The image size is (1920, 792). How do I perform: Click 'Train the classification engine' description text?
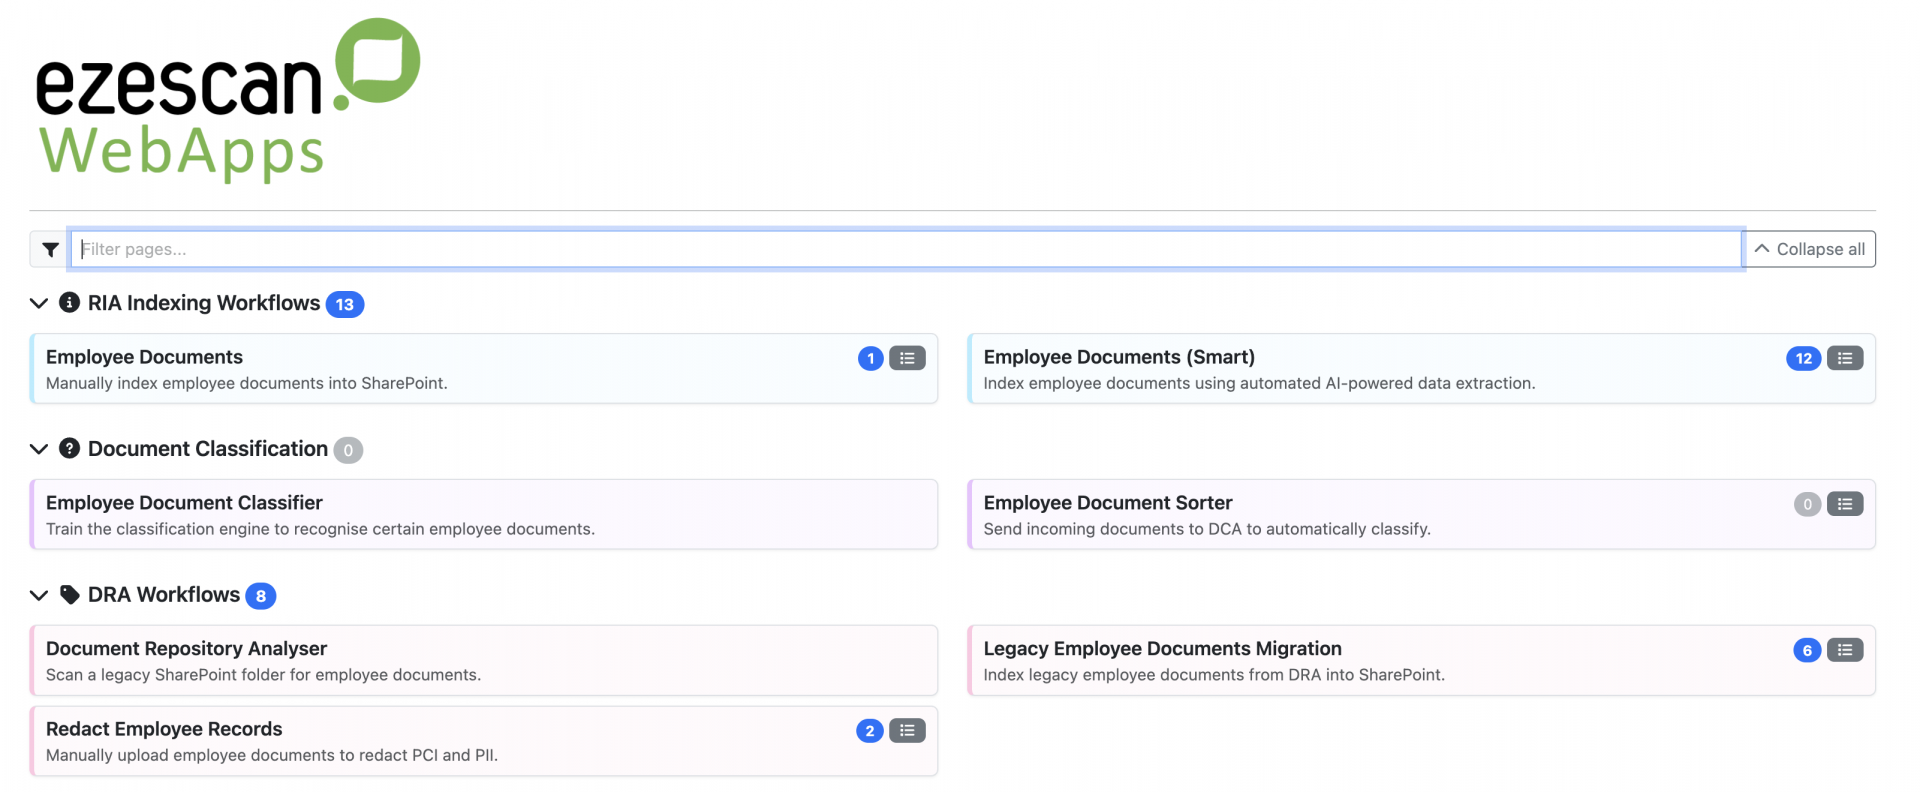[x=320, y=529]
